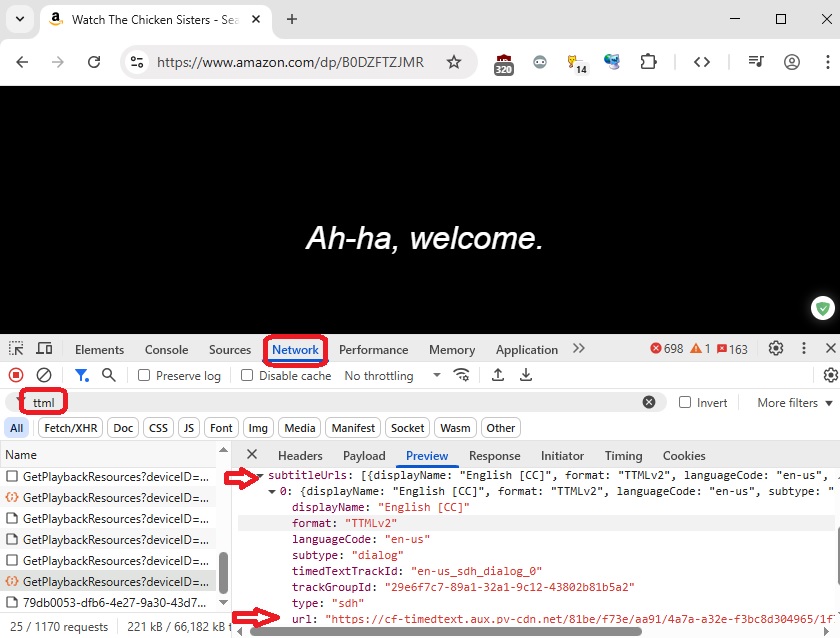The height and width of the screenshot is (638, 840).
Task: Clear the network log
Action: click(x=44, y=375)
